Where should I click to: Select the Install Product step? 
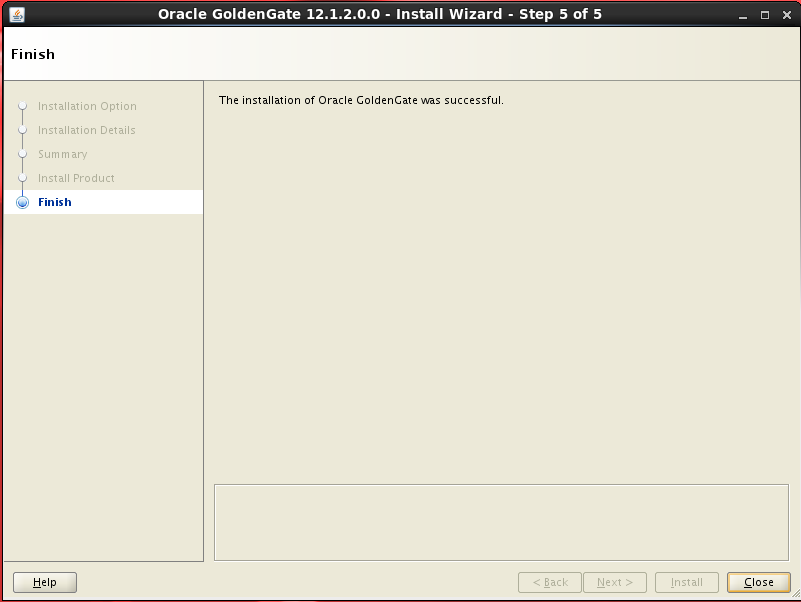tap(76, 178)
